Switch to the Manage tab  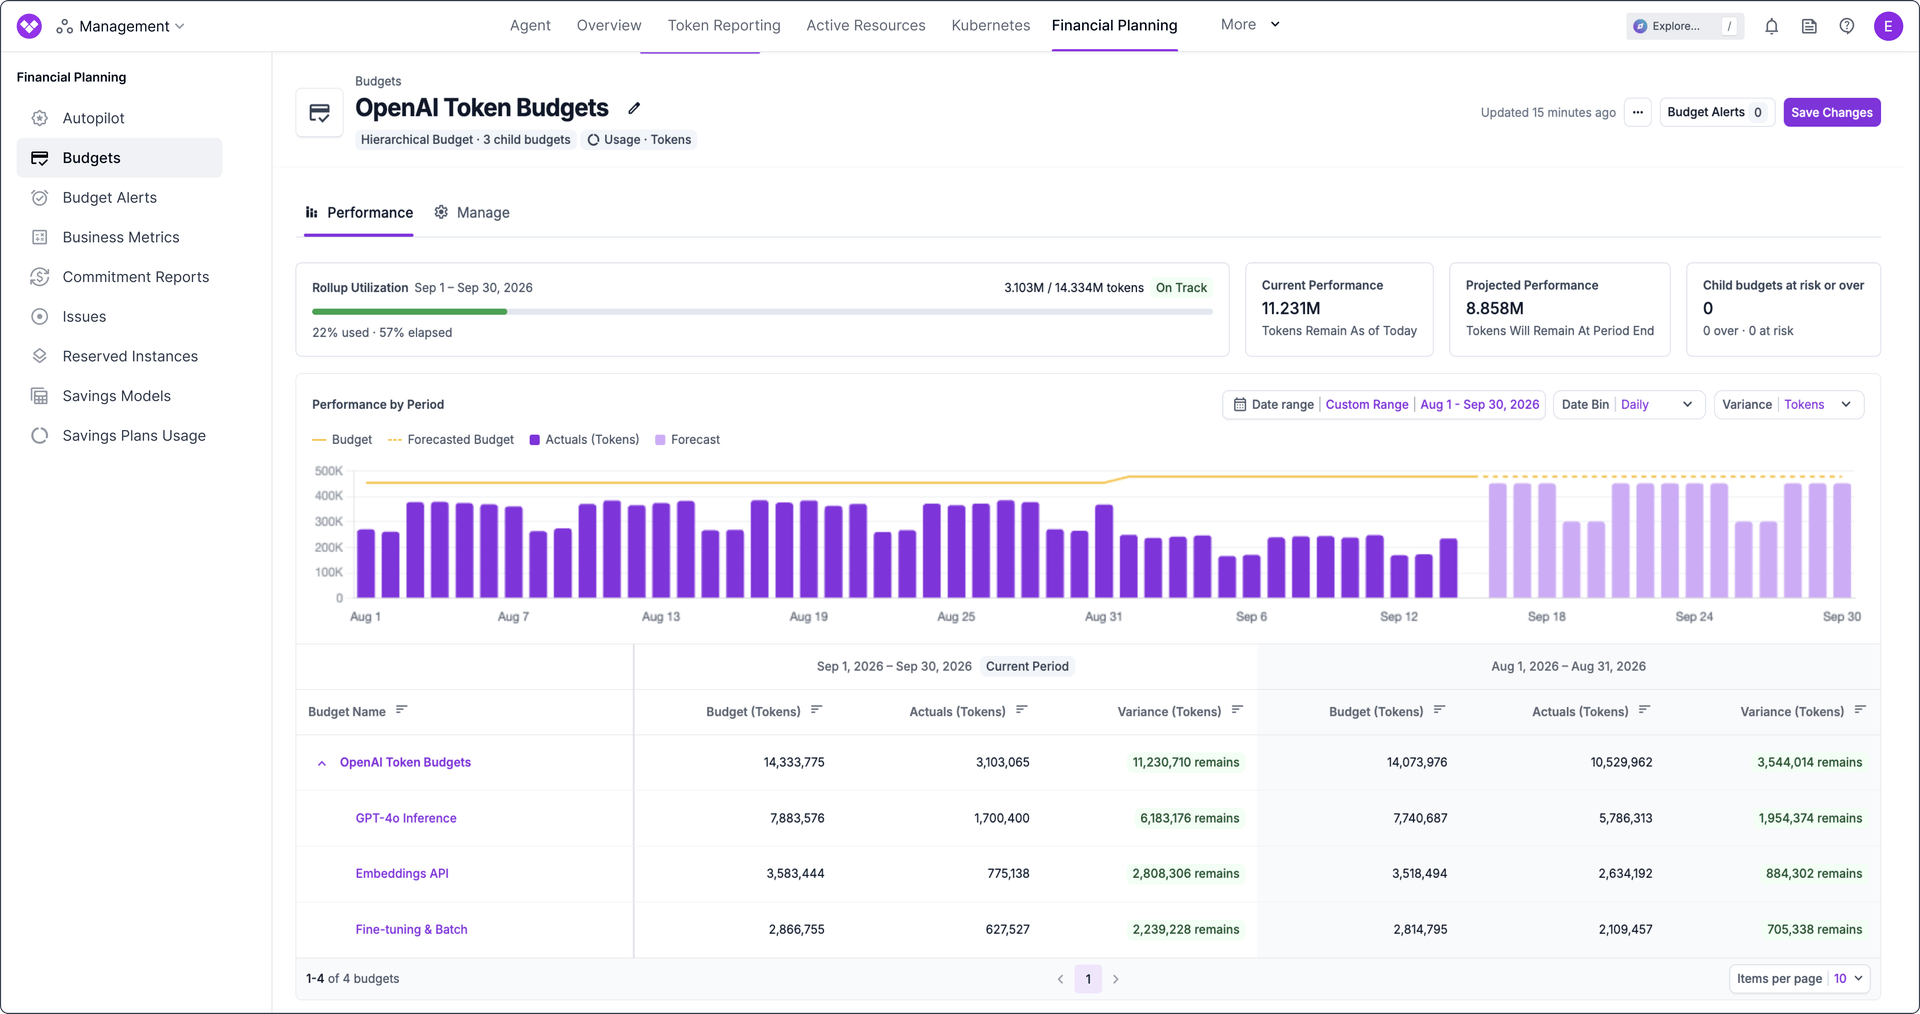(472, 212)
